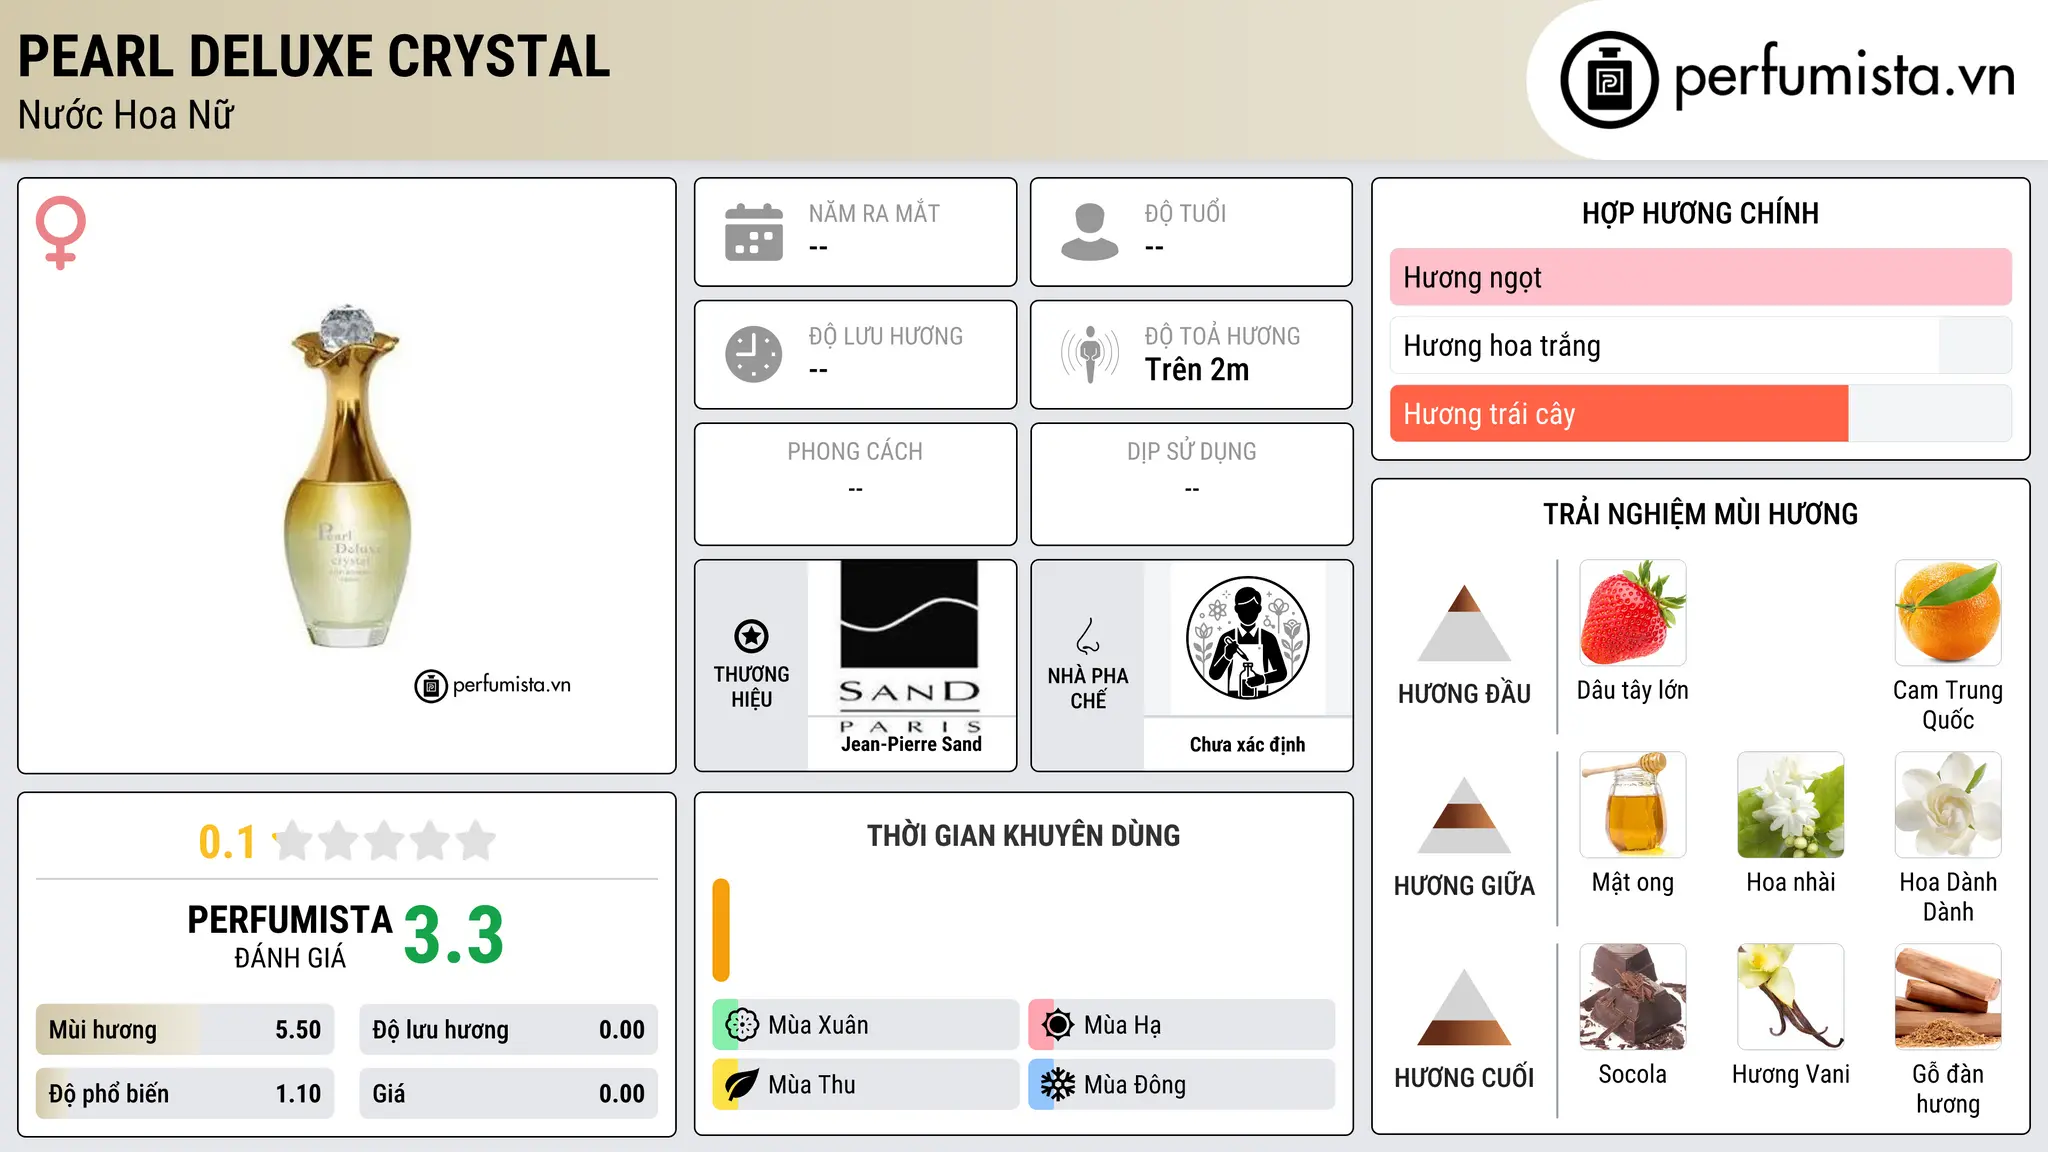This screenshot has width=2048, height=1152.
Task: Click the perfumista.vn bottle logo icon
Action: pyautogui.click(x=1609, y=80)
